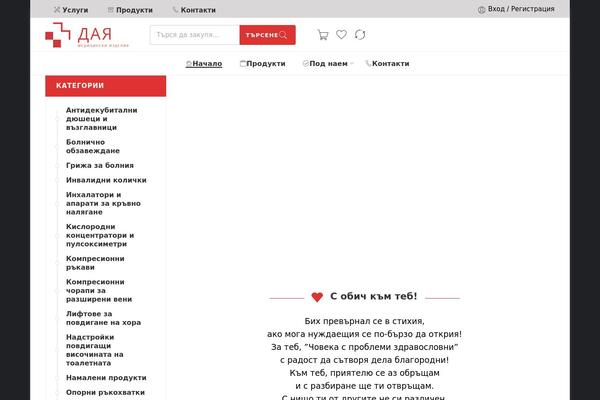The width and height of the screenshot is (600, 400).
Task: Open Болнично обзавеждане category
Action: pyautogui.click(x=93, y=146)
